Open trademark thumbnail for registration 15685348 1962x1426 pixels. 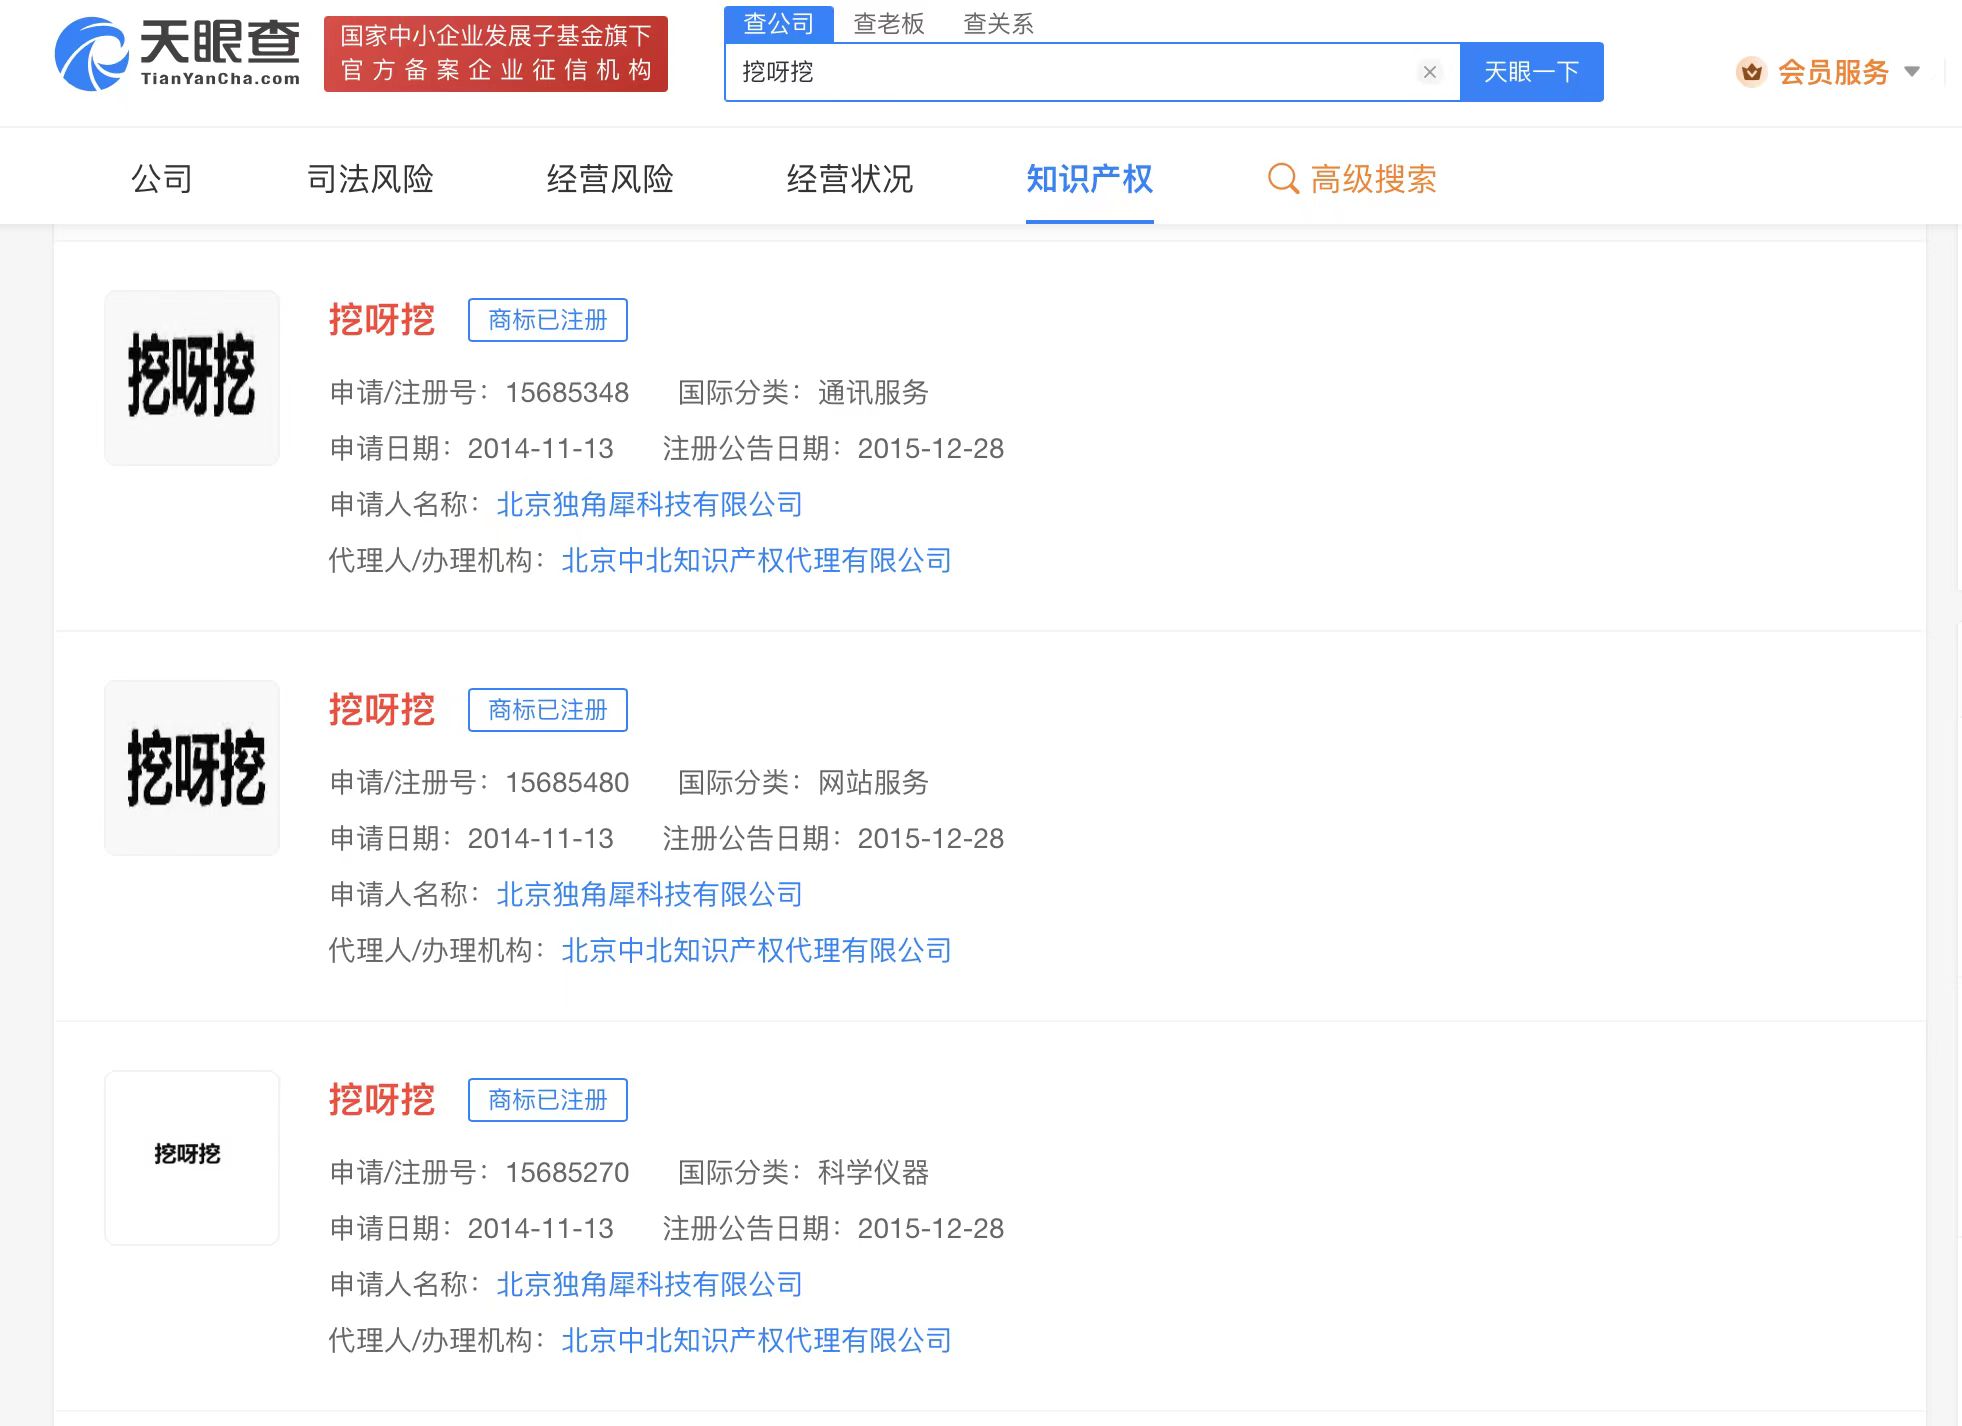(x=192, y=378)
